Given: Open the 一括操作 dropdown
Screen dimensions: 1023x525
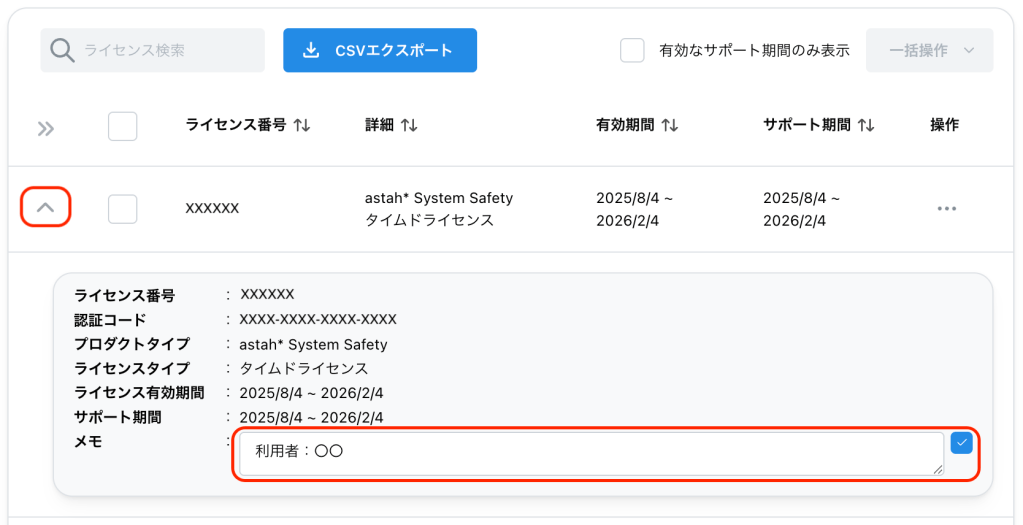Looking at the screenshot, I should click(929, 50).
